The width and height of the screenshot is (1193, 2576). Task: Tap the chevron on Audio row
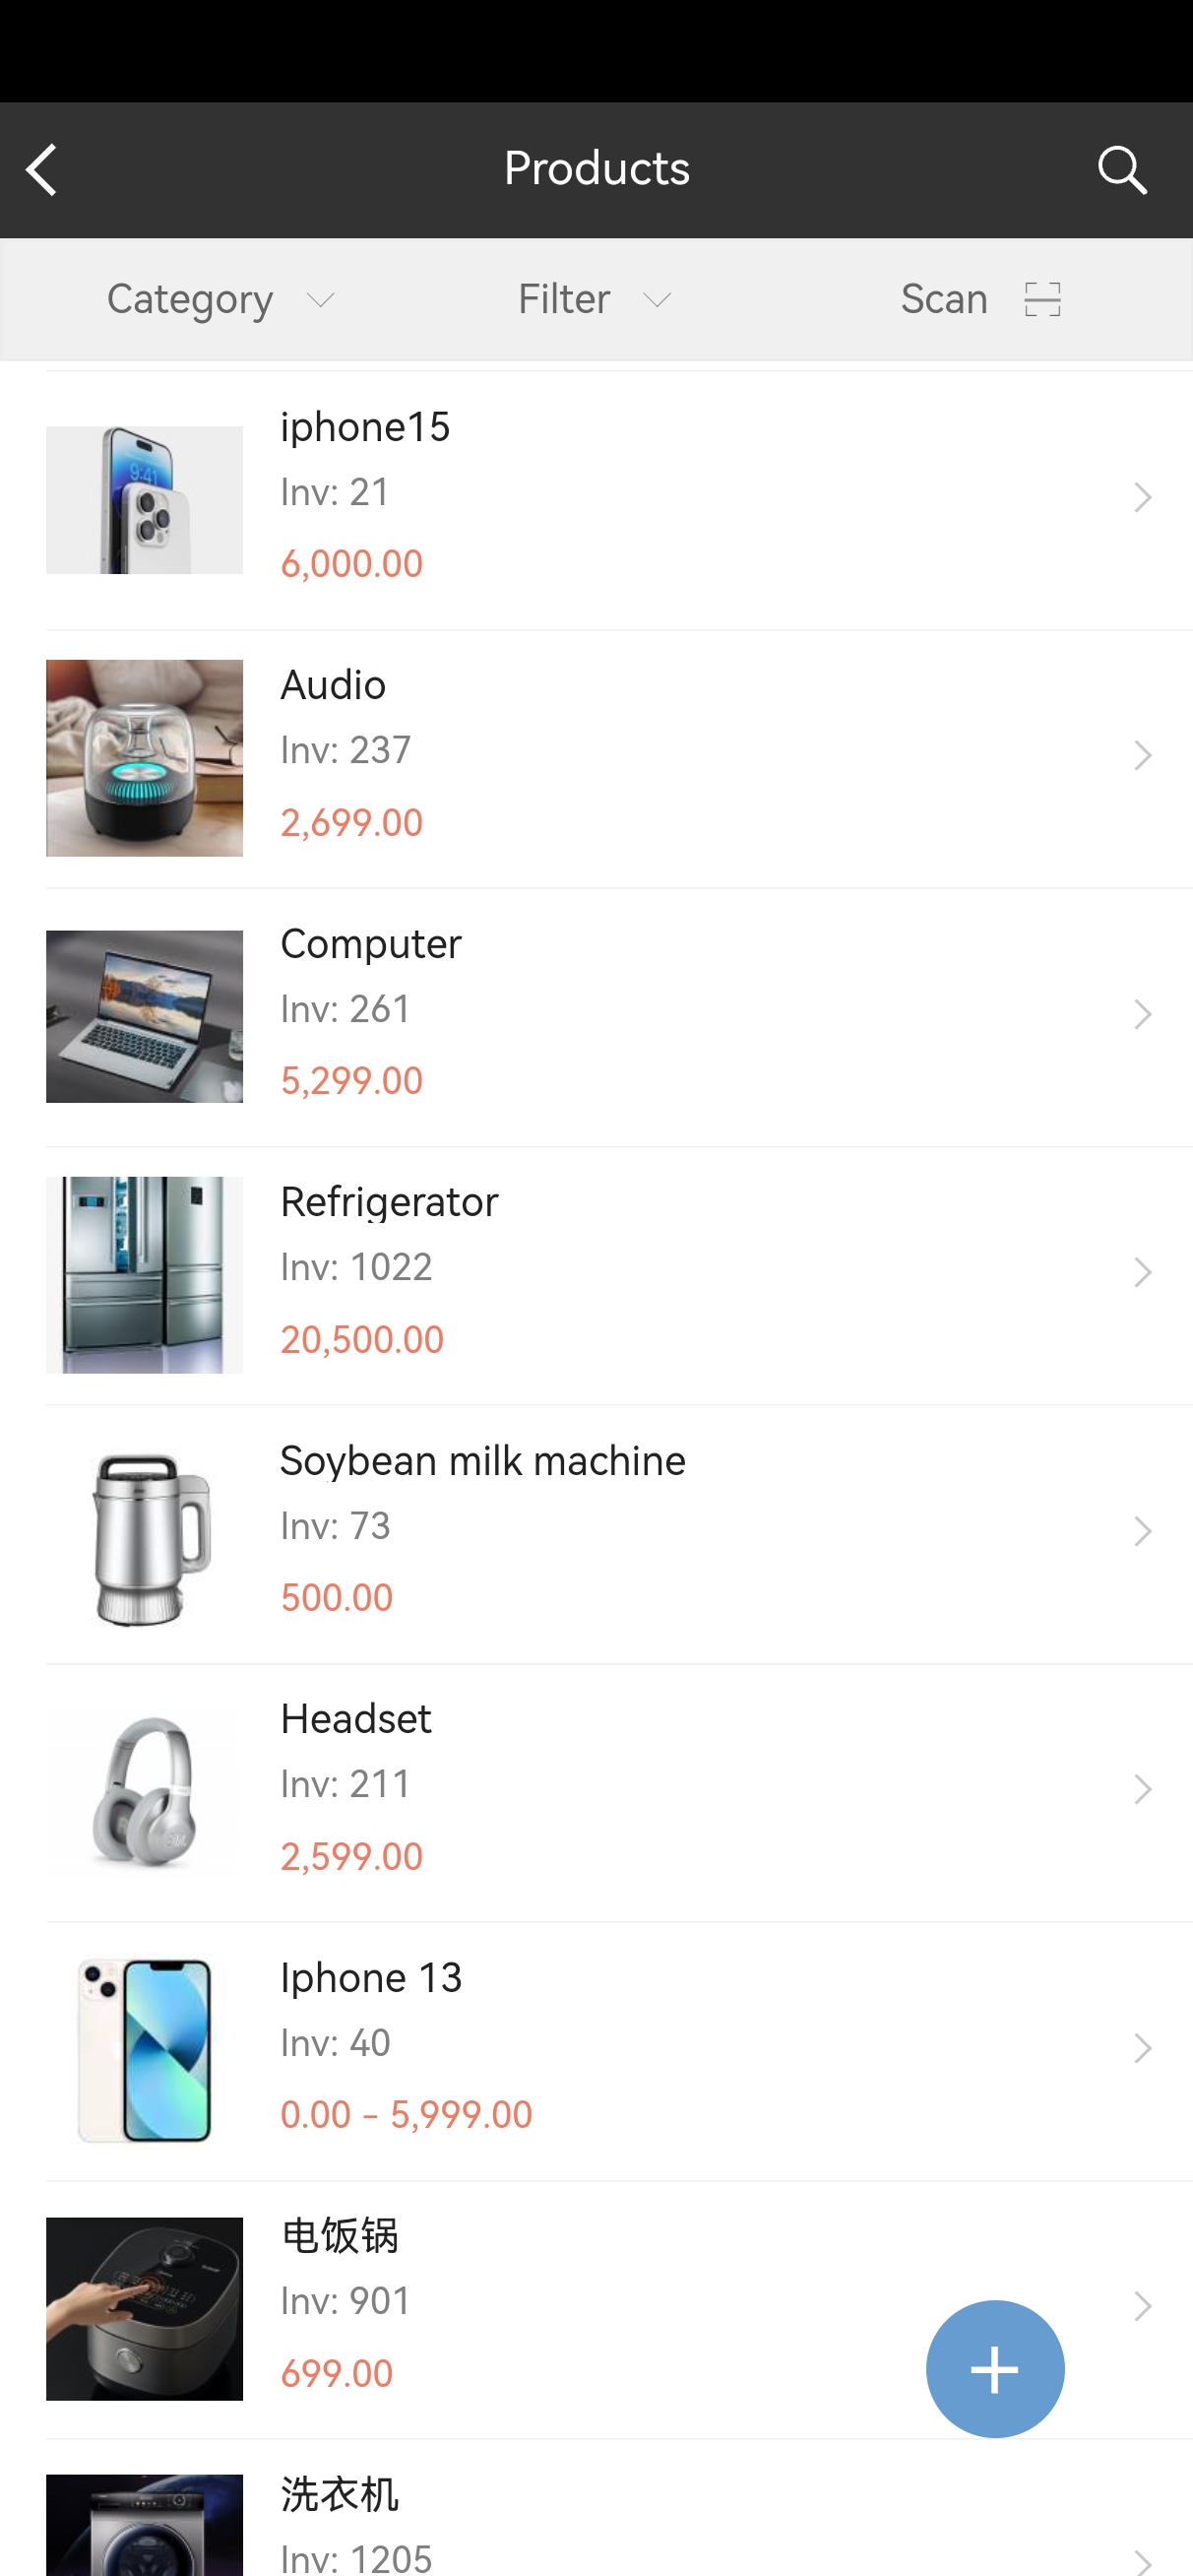tap(1141, 756)
